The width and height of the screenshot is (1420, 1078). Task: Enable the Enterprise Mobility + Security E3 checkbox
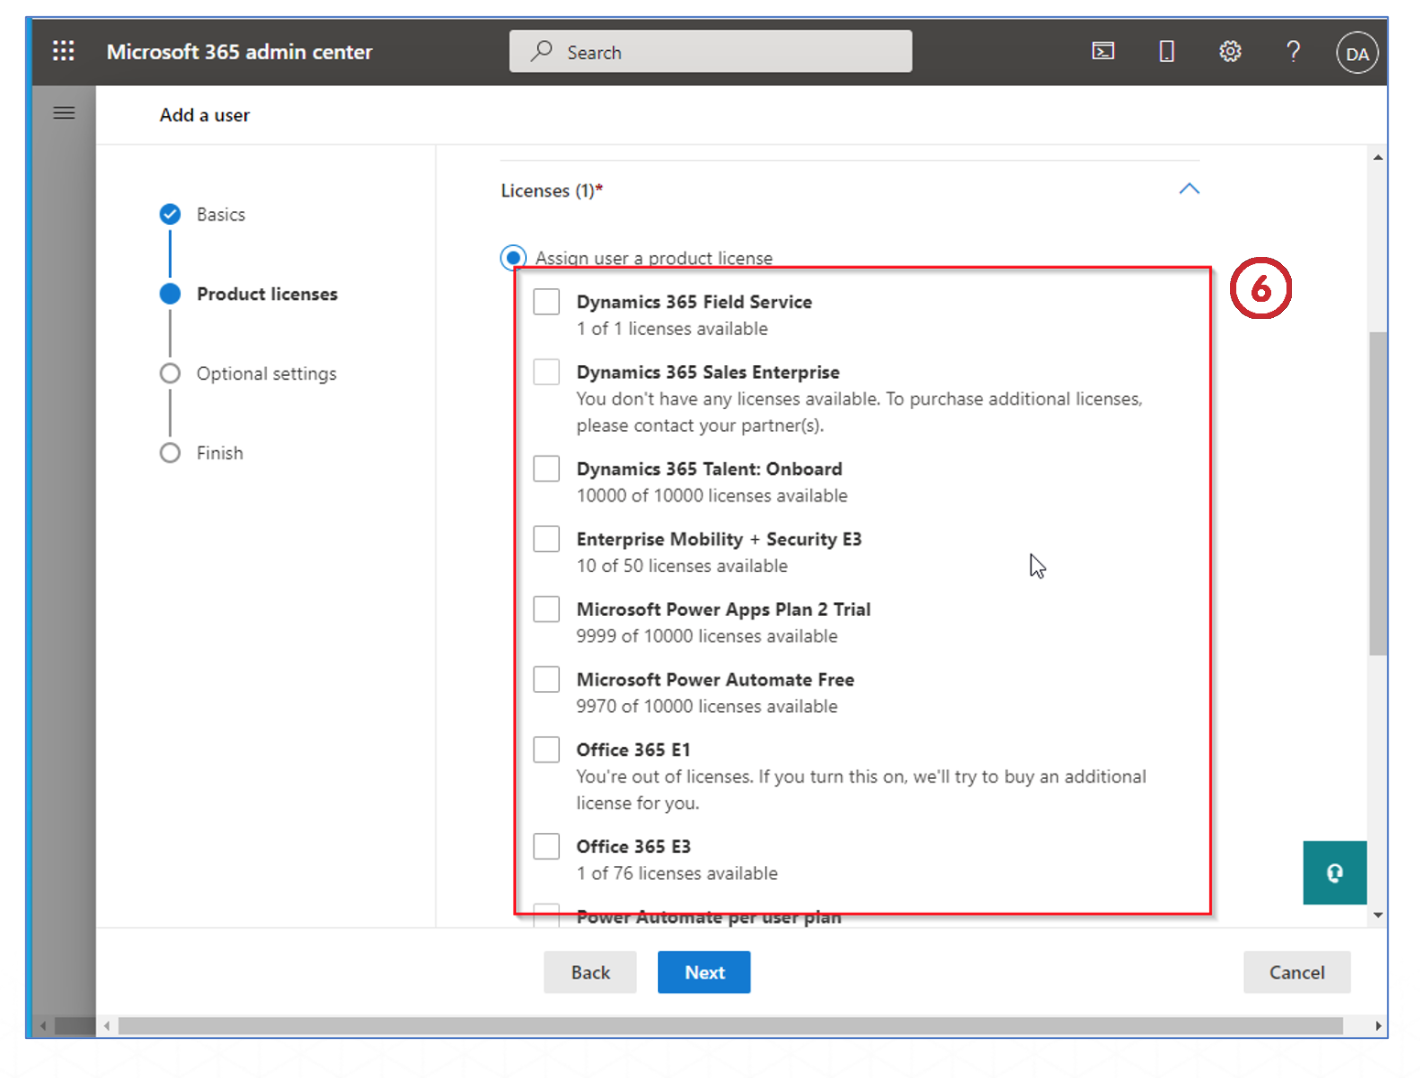[546, 539]
